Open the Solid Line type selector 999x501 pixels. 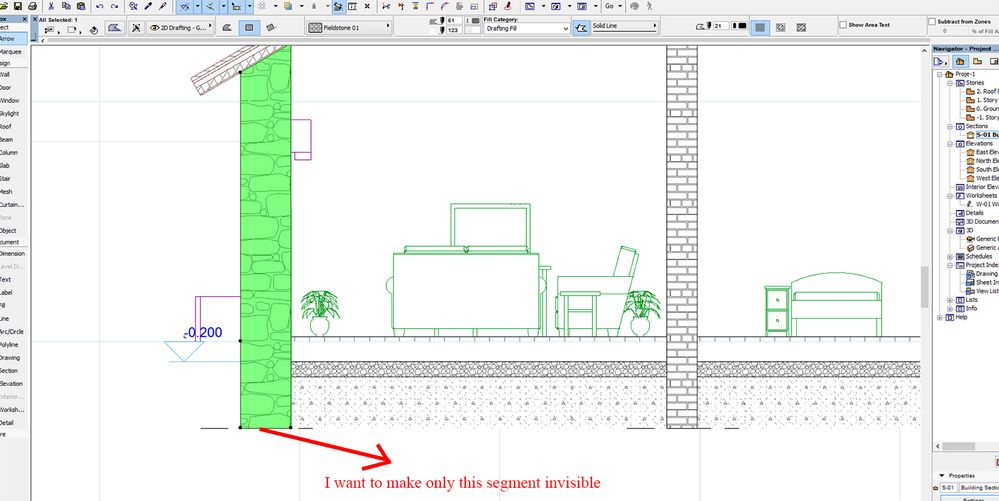click(x=624, y=26)
